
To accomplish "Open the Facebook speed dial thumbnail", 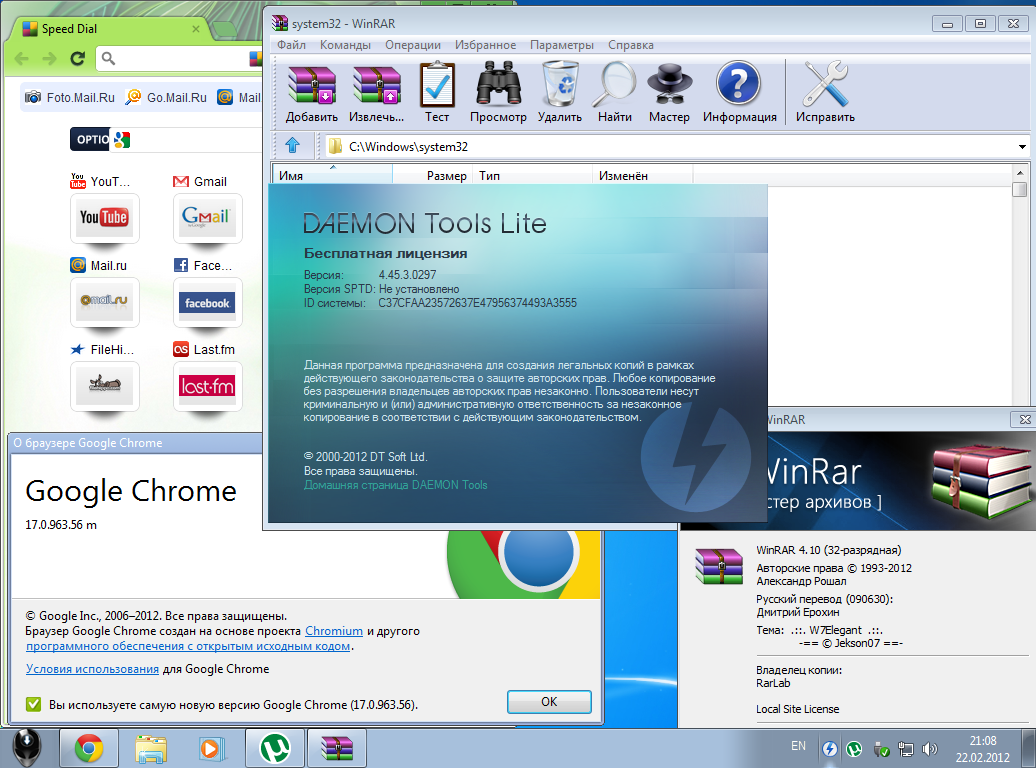I will pyautogui.click(x=207, y=302).
